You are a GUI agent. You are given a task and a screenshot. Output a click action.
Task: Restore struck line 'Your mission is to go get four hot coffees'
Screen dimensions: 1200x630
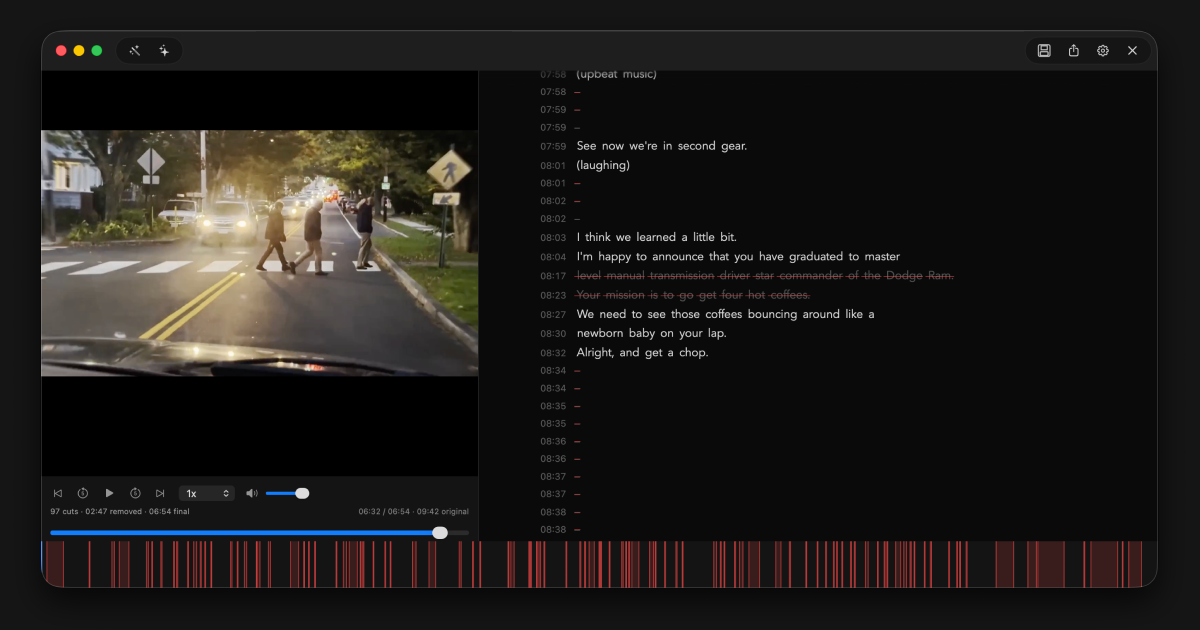(x=693, y=295)
